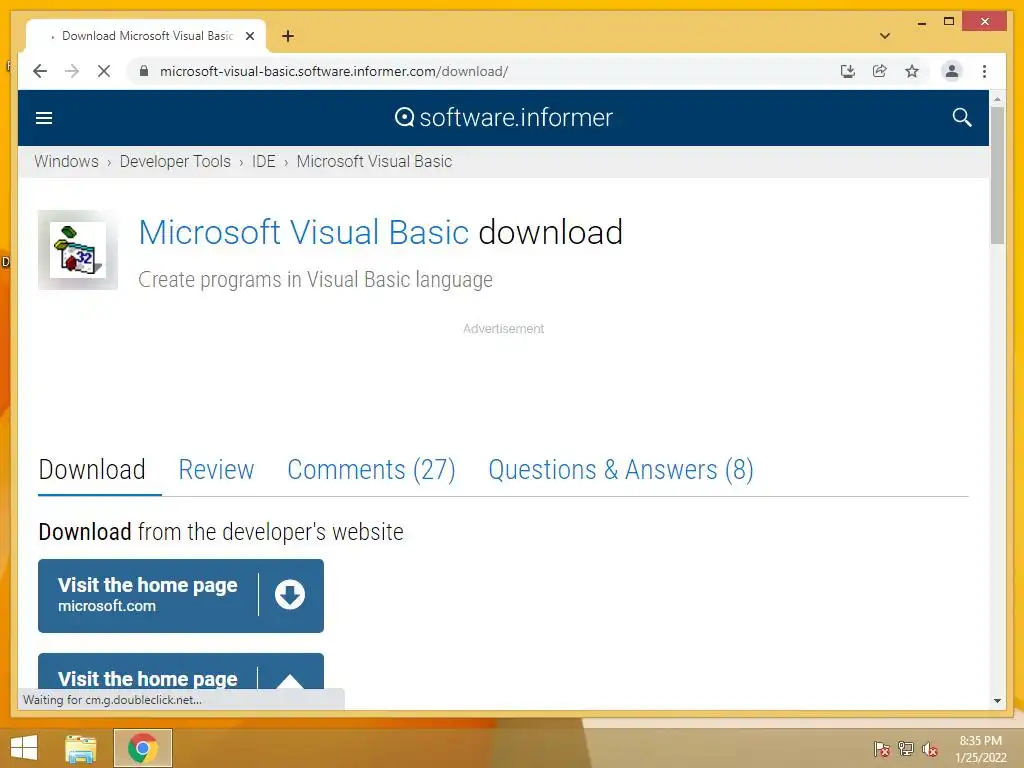Viewport: 1024px width, 768px height.
Task: Click the page vertical scrollbar thumb
Action: [997, 175]
